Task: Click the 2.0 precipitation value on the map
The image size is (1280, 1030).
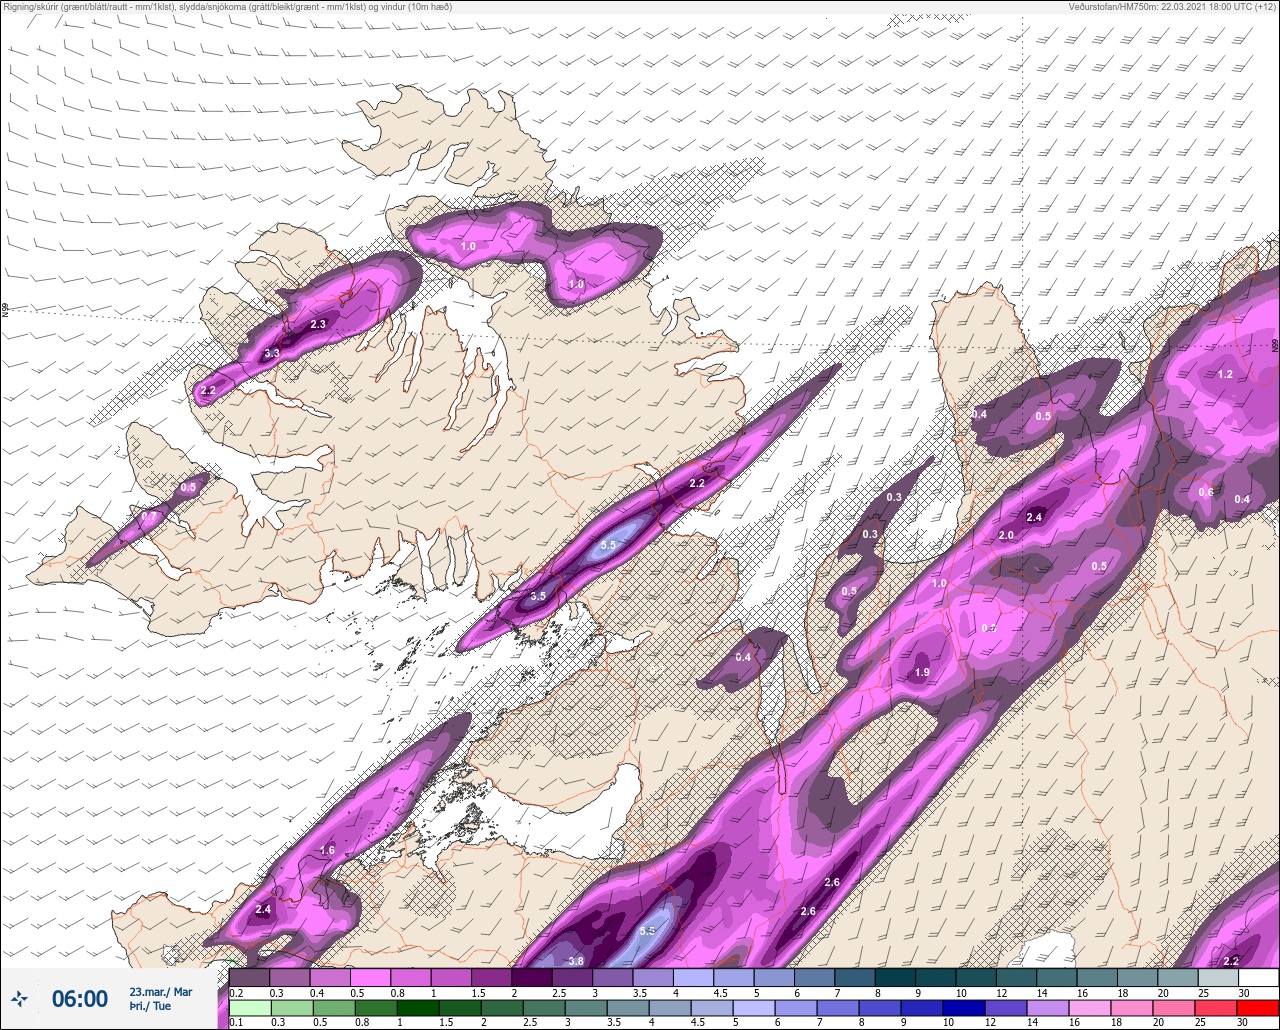Action: coord(1006,535)
